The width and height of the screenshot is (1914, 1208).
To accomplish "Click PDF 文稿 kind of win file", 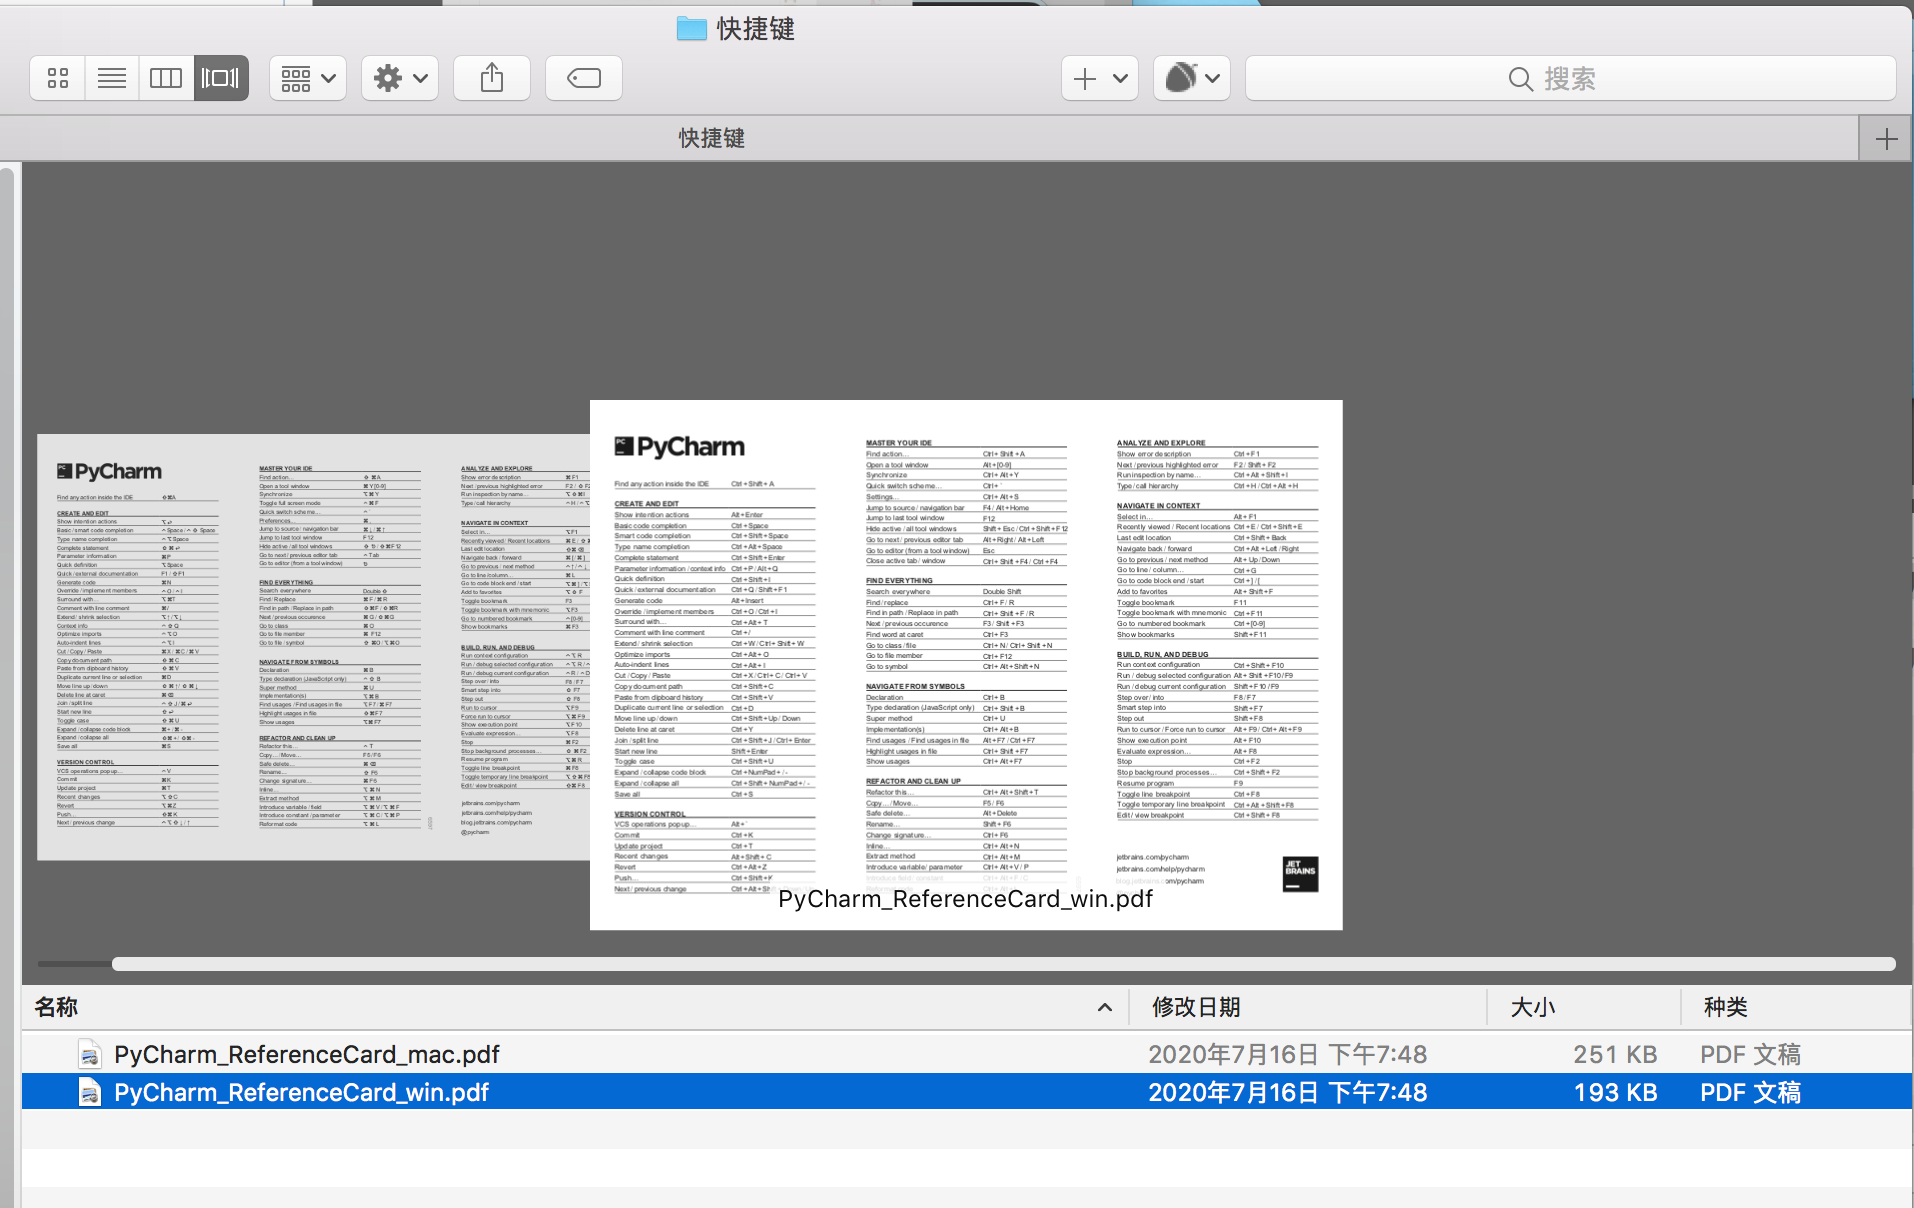I will pos(1751,1092).
